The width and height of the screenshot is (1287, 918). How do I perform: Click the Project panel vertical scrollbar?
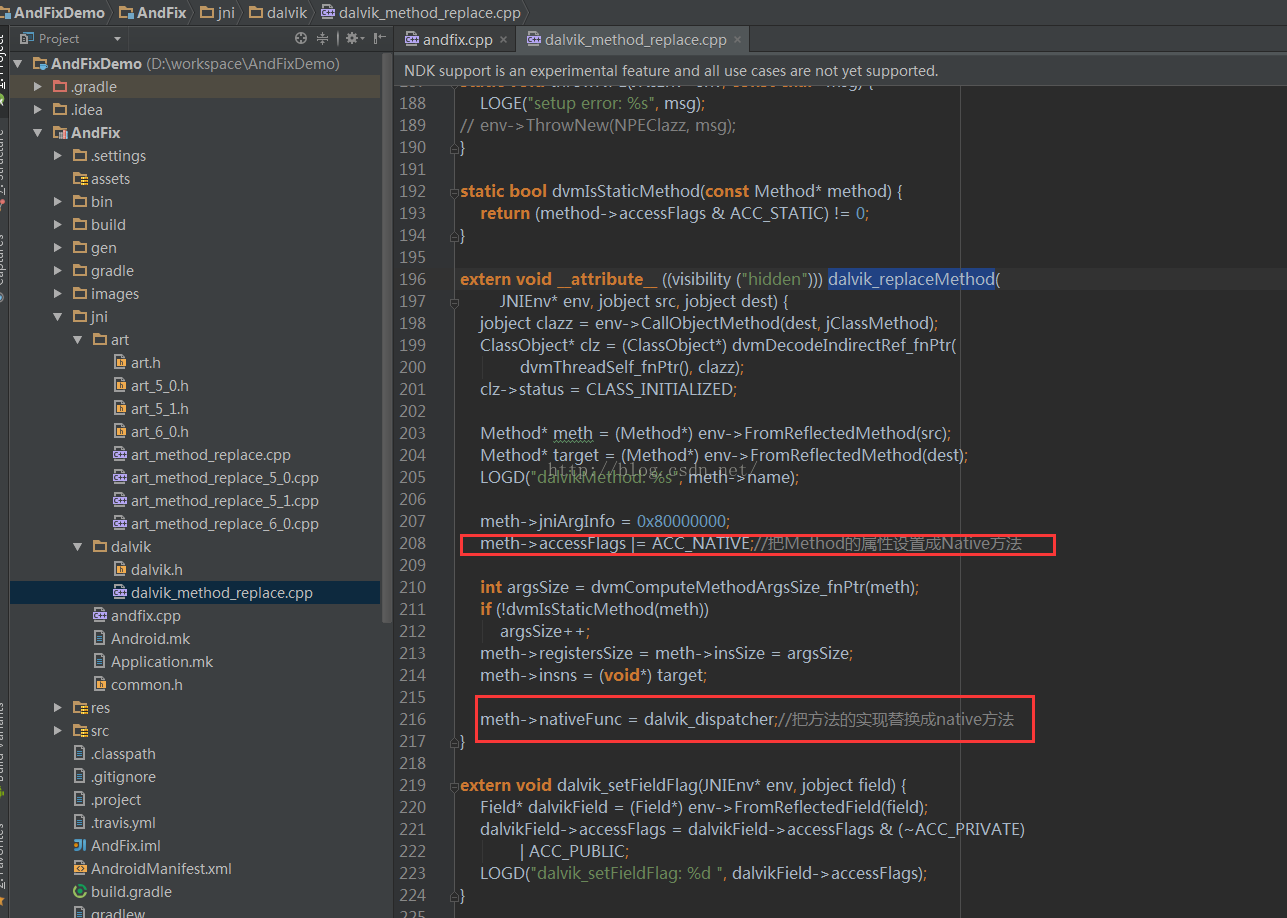[x=387, y=340]
